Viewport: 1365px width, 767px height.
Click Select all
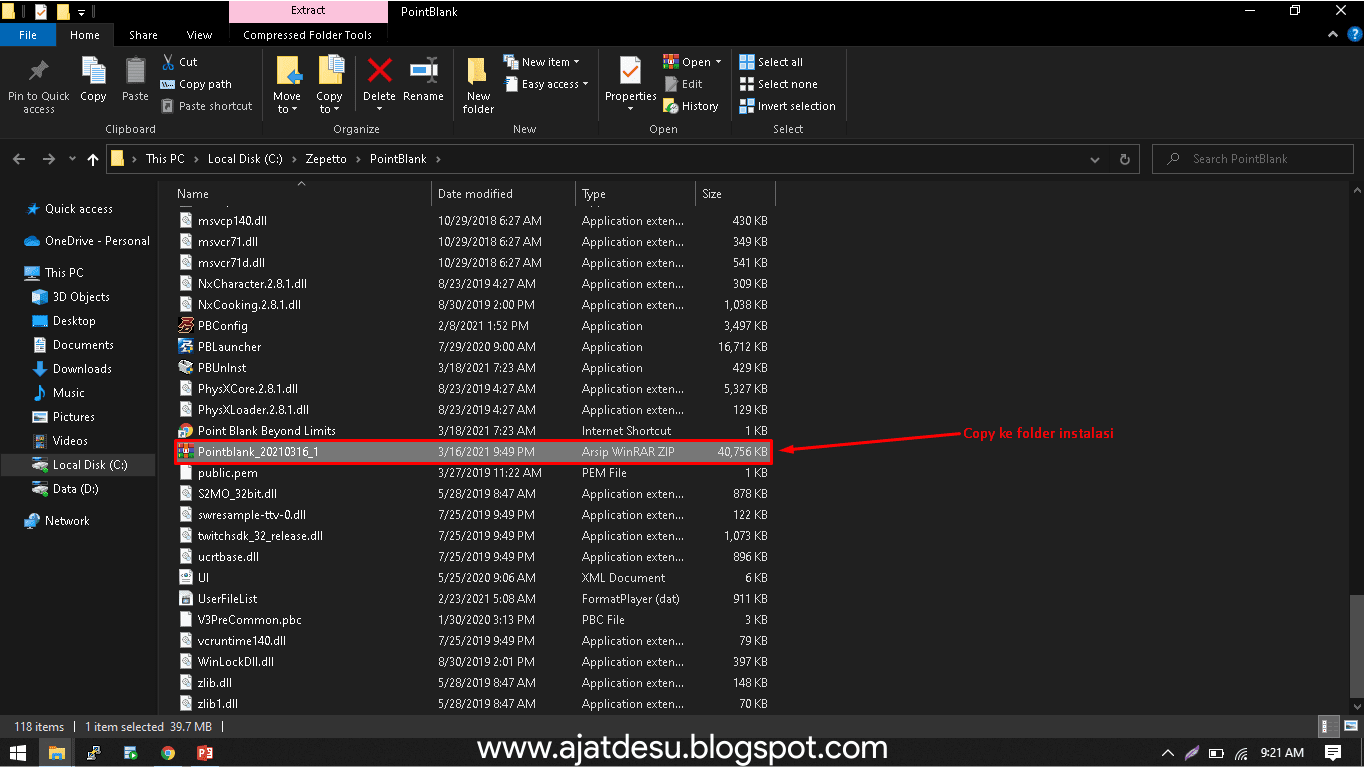click(771, 62)
